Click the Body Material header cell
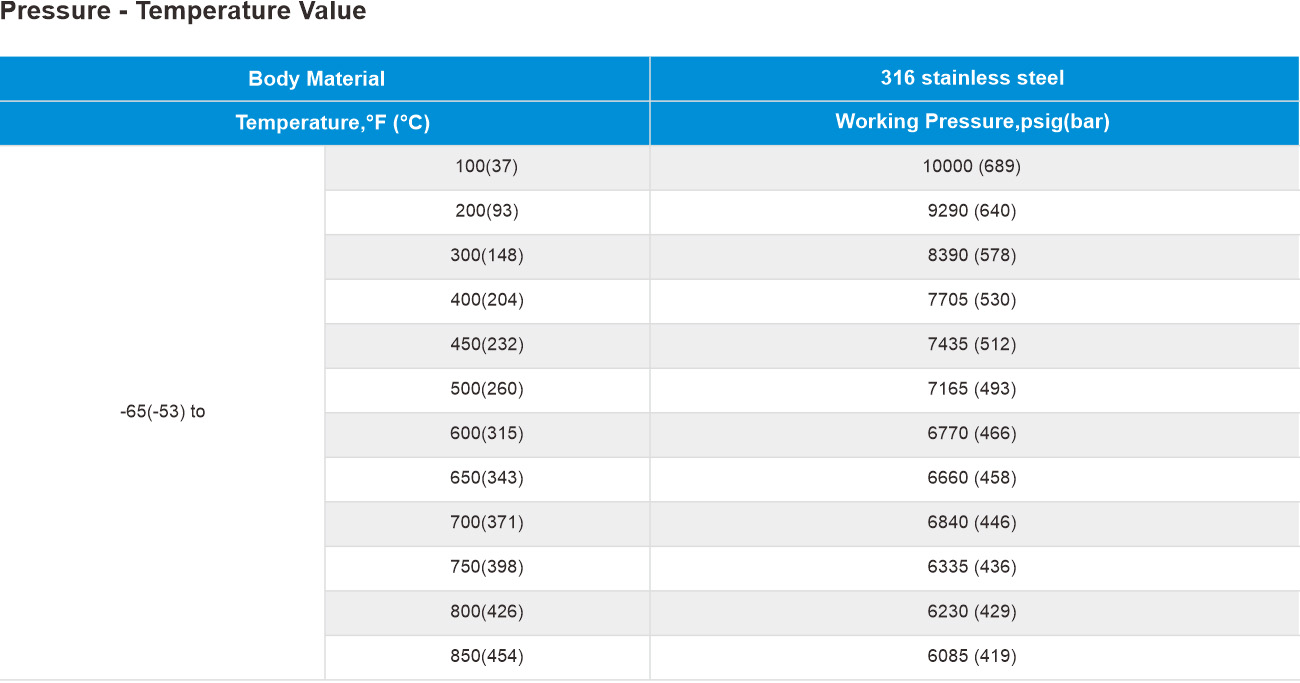This screenshot has width=1300, height=683. tap(324, 79)
